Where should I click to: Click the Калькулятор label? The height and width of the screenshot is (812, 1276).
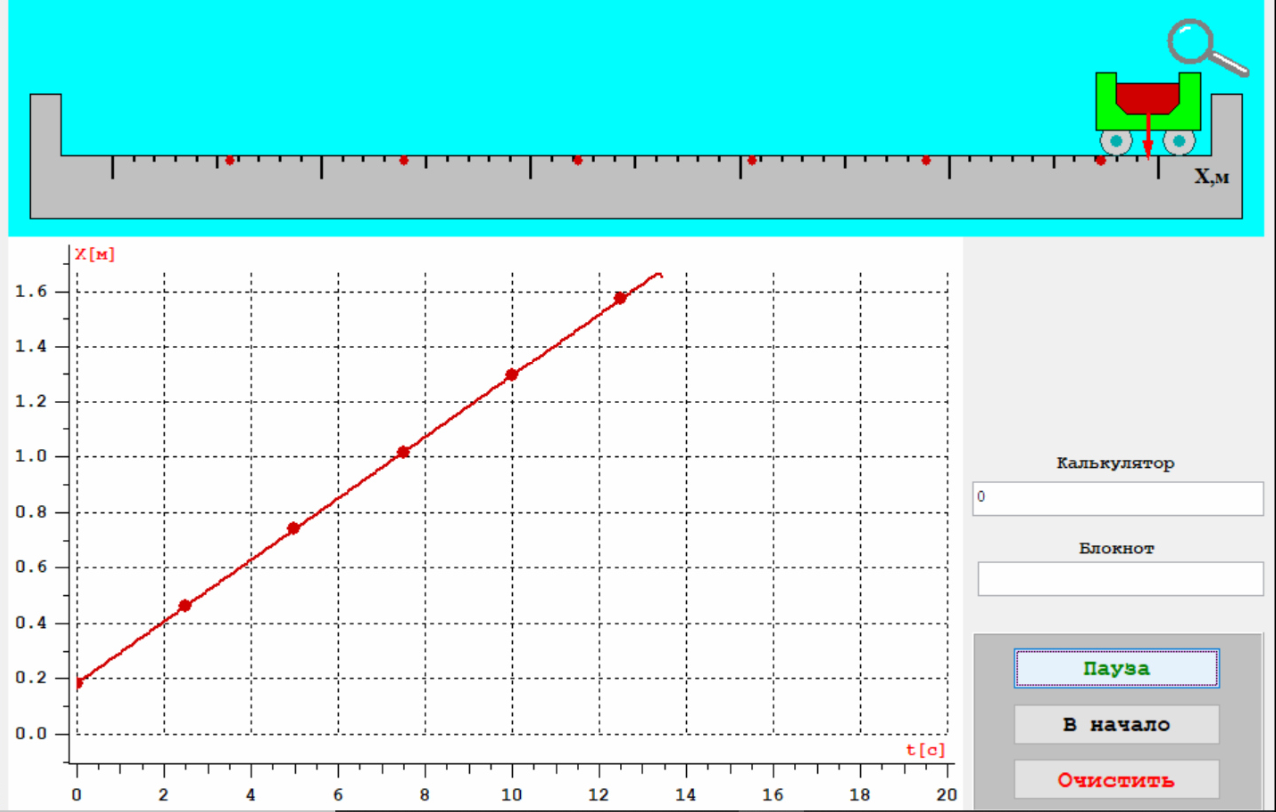pos(1115,463)
